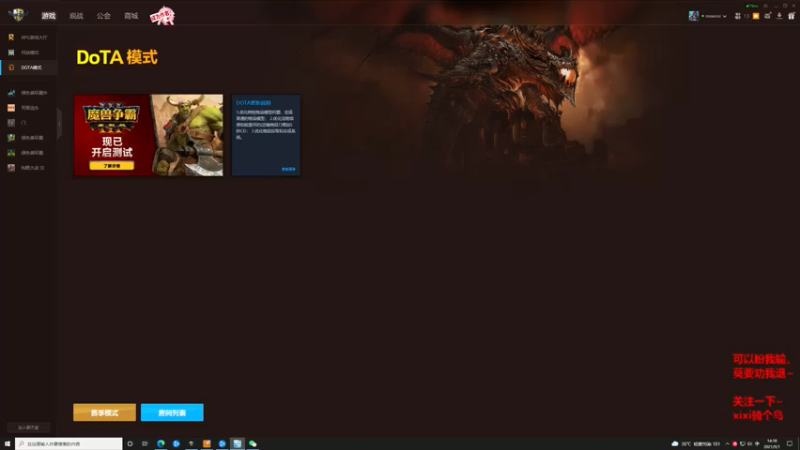The width and height of the screenshot is (800, 450).
Task: Open the lowest green-icon sidebar game
Action: (28, 153)
